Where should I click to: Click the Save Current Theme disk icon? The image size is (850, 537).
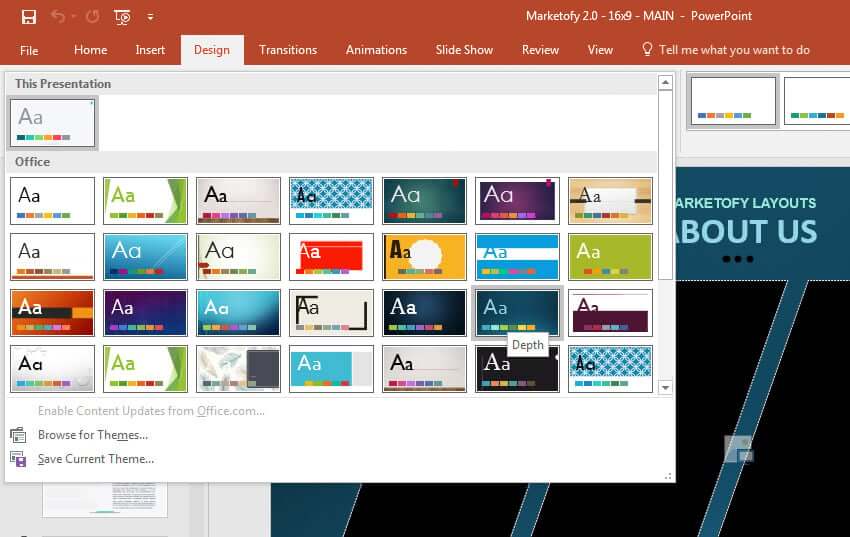coord(18,459)
